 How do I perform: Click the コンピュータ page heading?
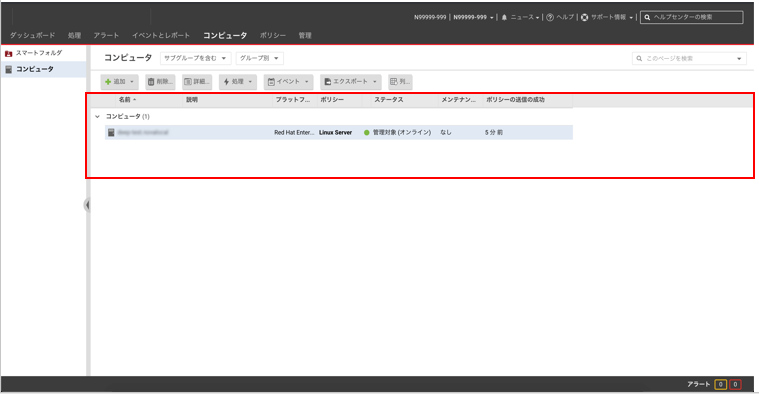(x=128, y=58)
